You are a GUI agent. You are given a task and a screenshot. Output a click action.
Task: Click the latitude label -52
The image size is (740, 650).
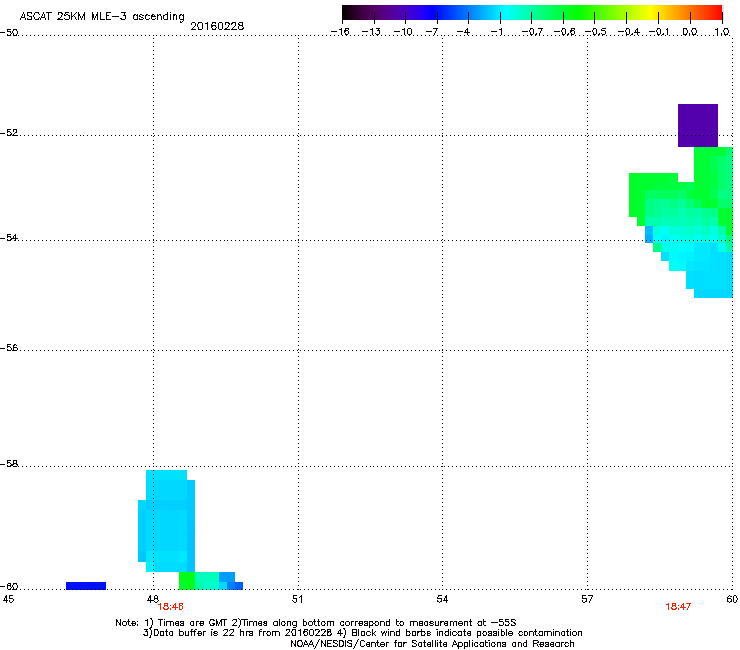(x=9, y=133)
